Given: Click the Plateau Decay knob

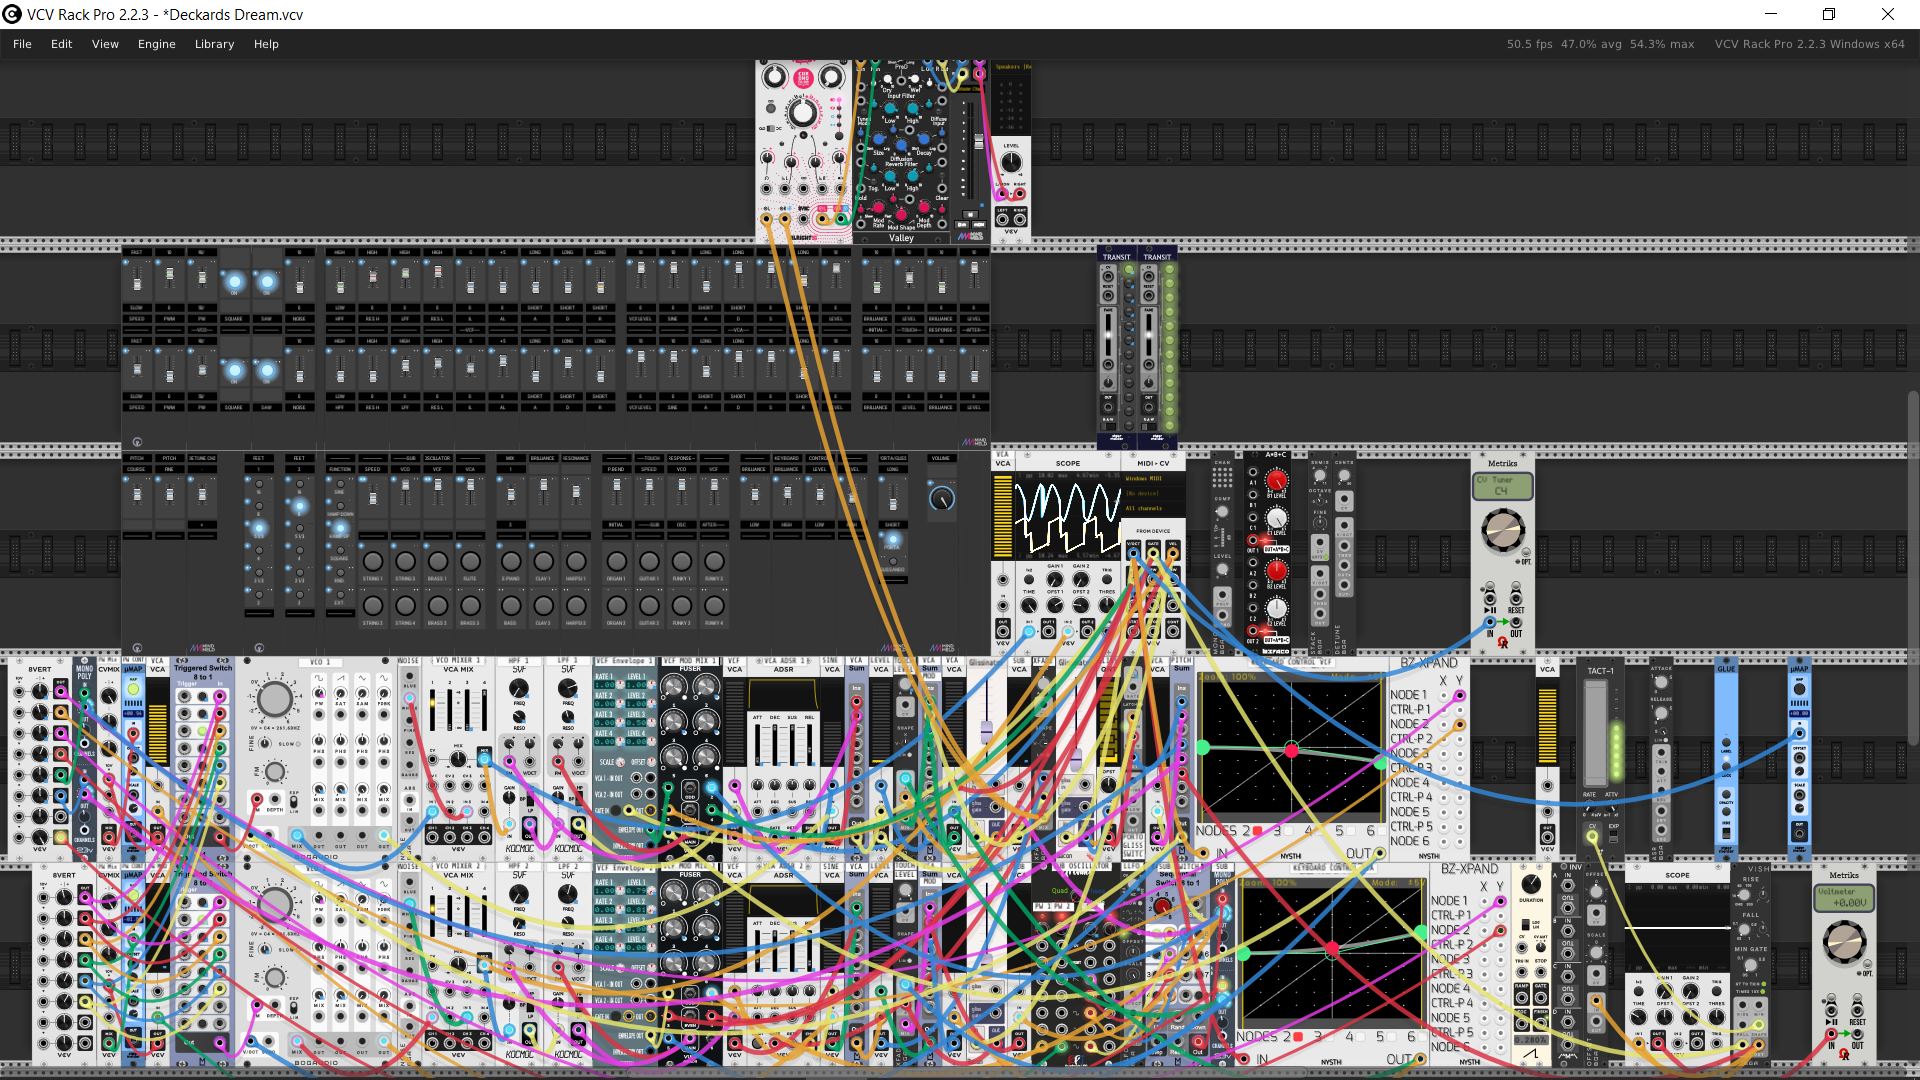Looking at the screenshot, I should (924, 139).
